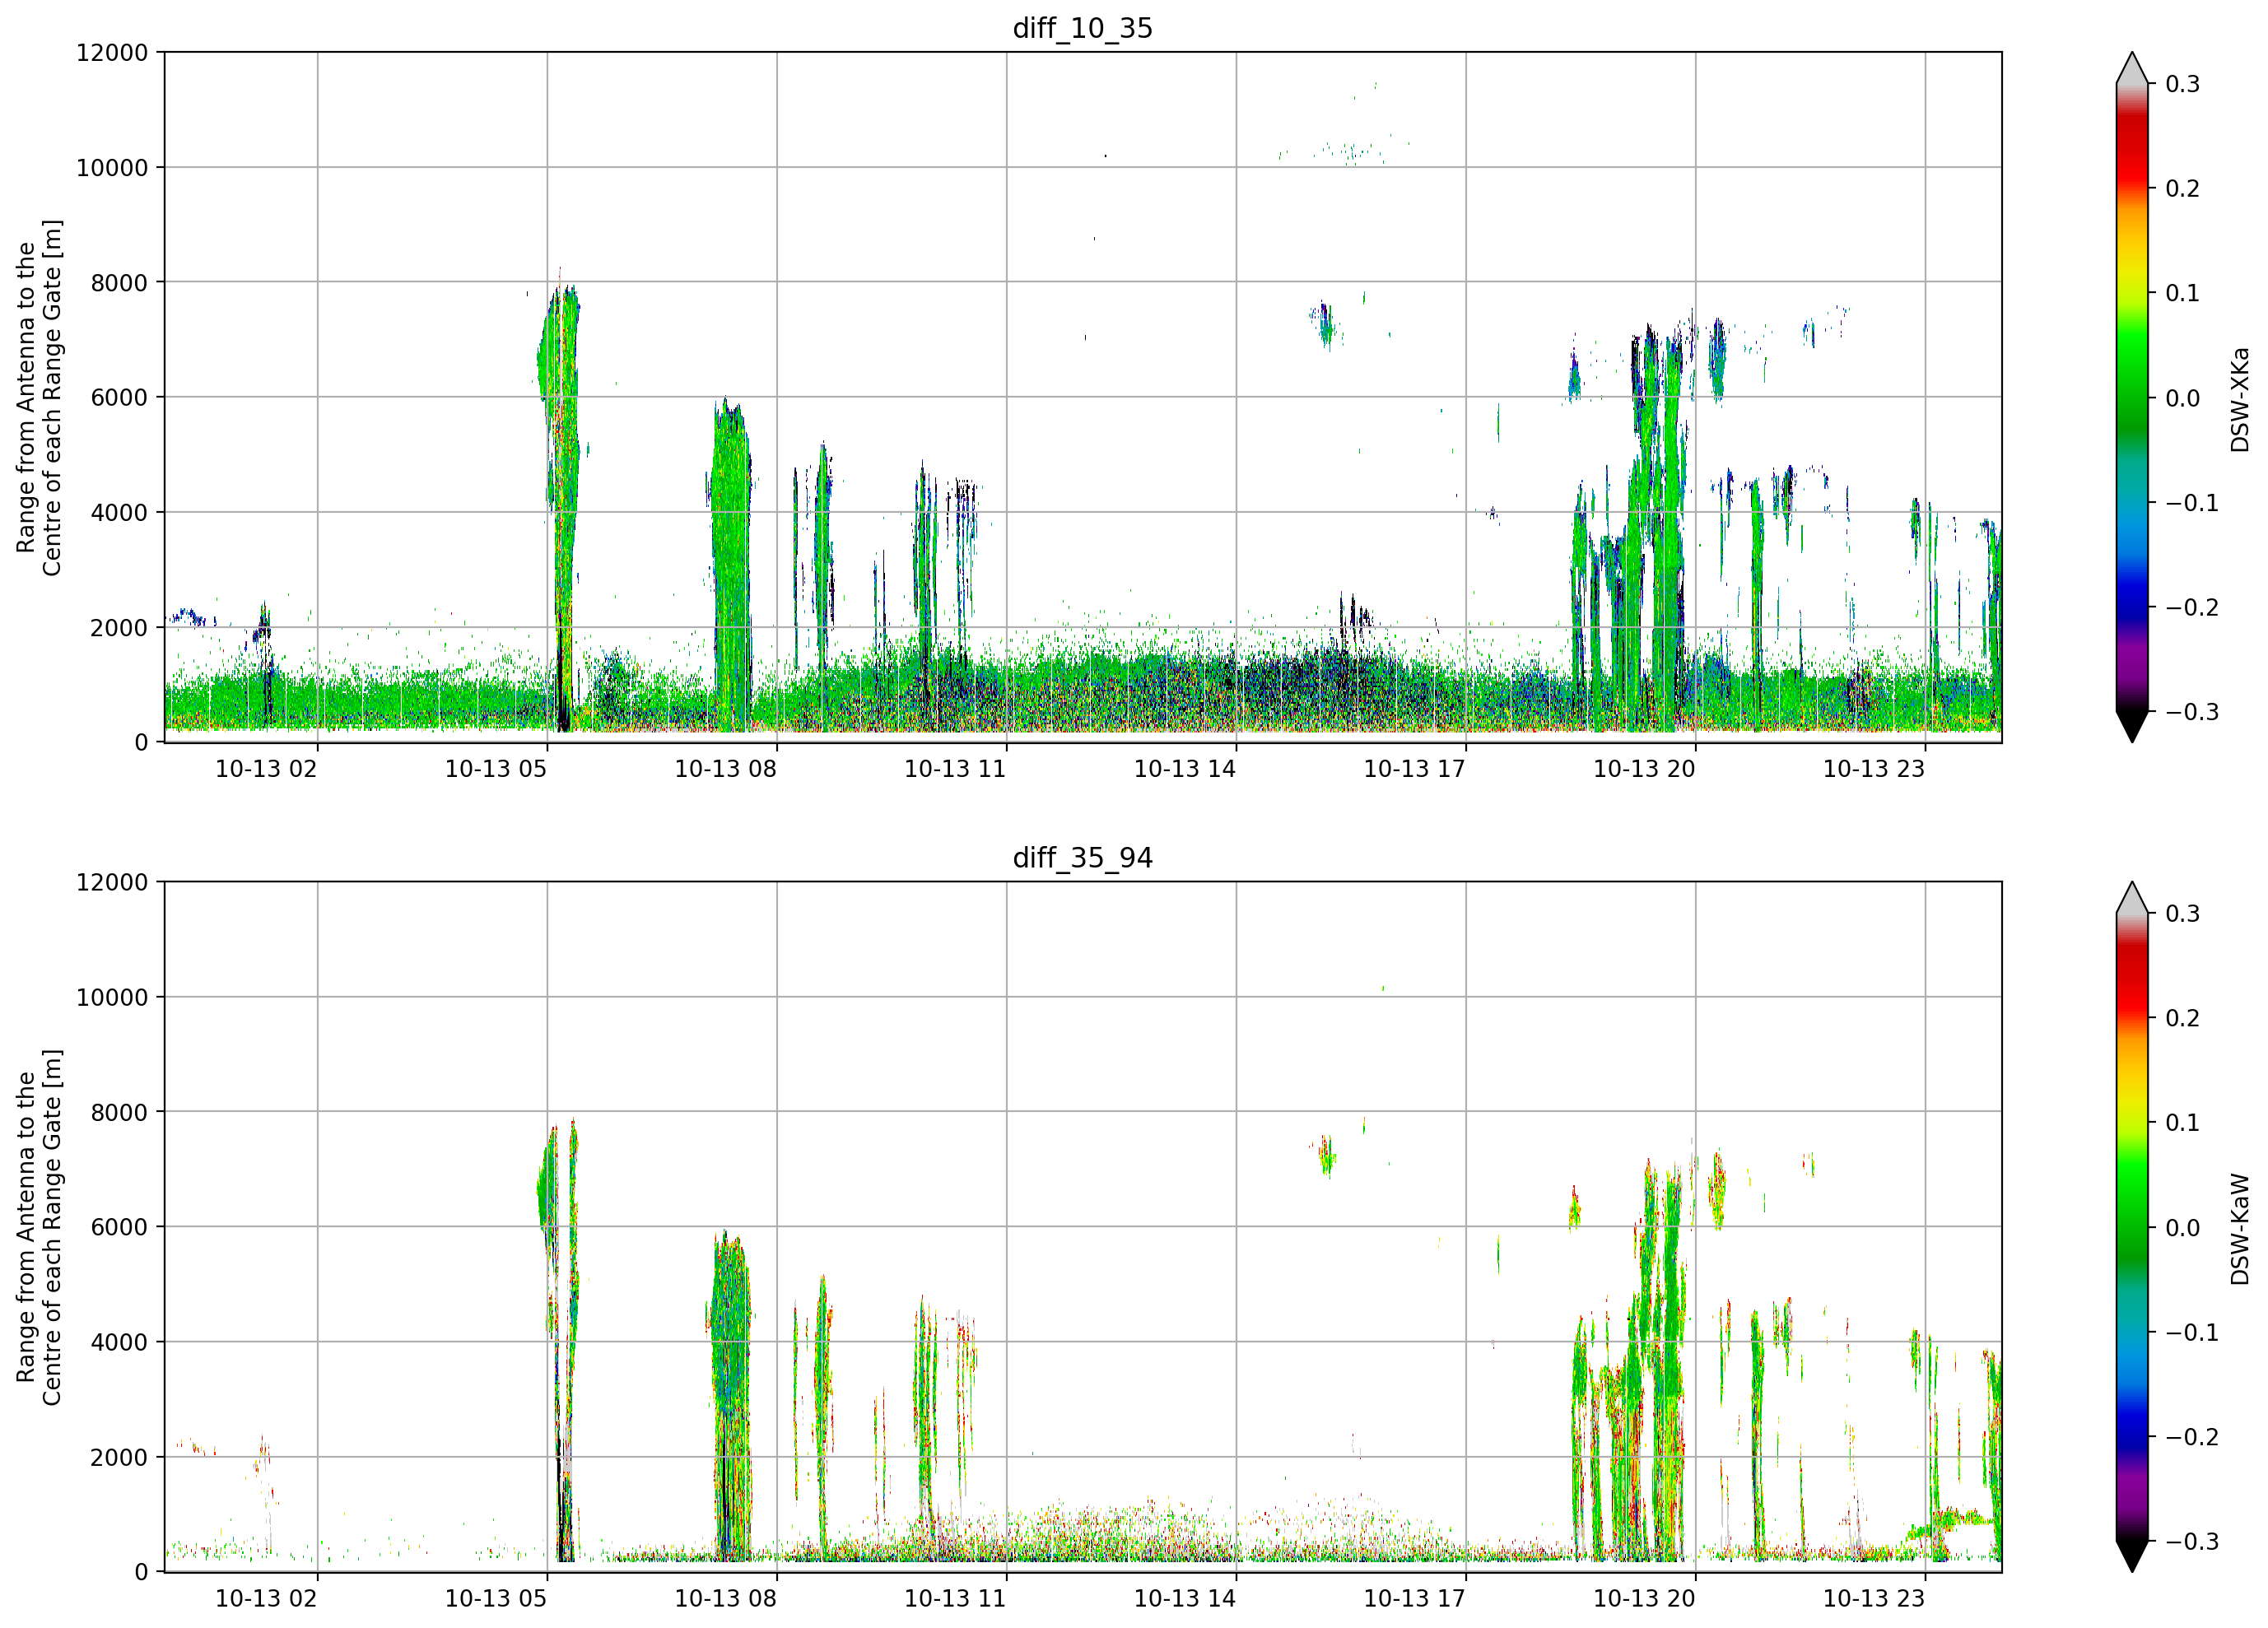
Task: Click the 4000 y-tick of diff_35_94
Action: click(x=119, y=1343)
